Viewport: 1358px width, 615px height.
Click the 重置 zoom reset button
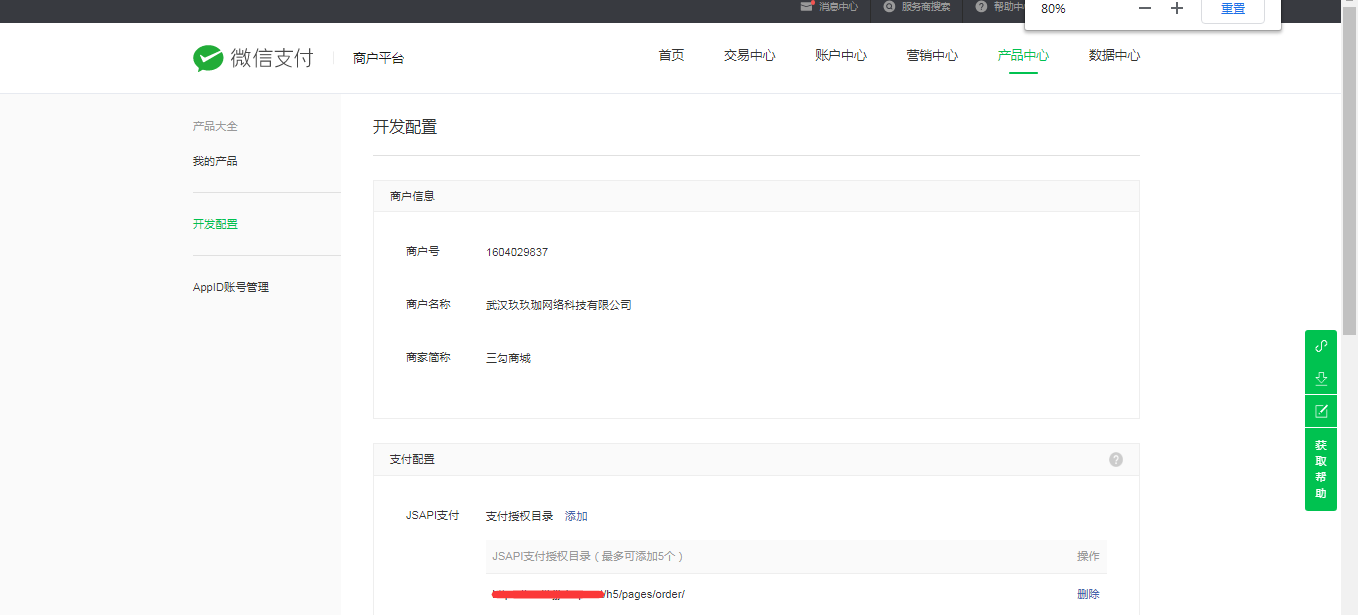(1232, 9)
